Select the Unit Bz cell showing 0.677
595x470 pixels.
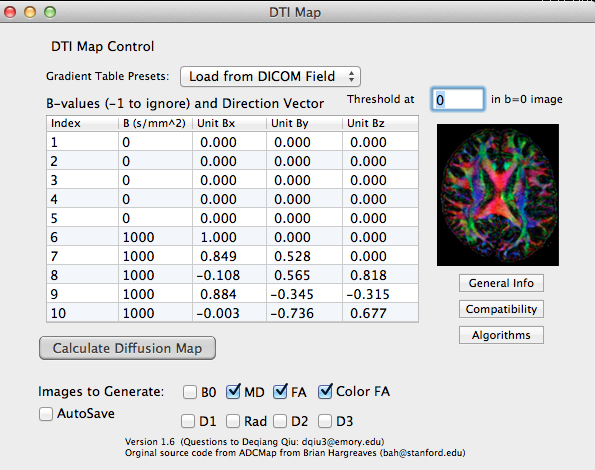click(x=380, y=313)
